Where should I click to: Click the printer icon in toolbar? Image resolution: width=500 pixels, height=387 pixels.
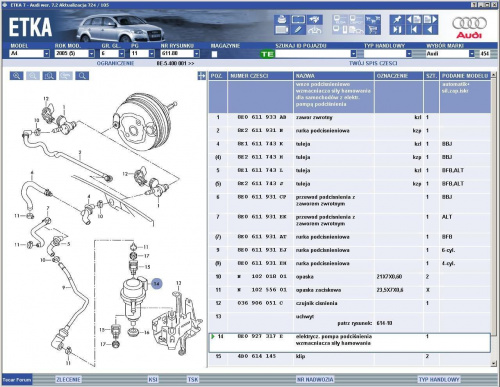282,19
